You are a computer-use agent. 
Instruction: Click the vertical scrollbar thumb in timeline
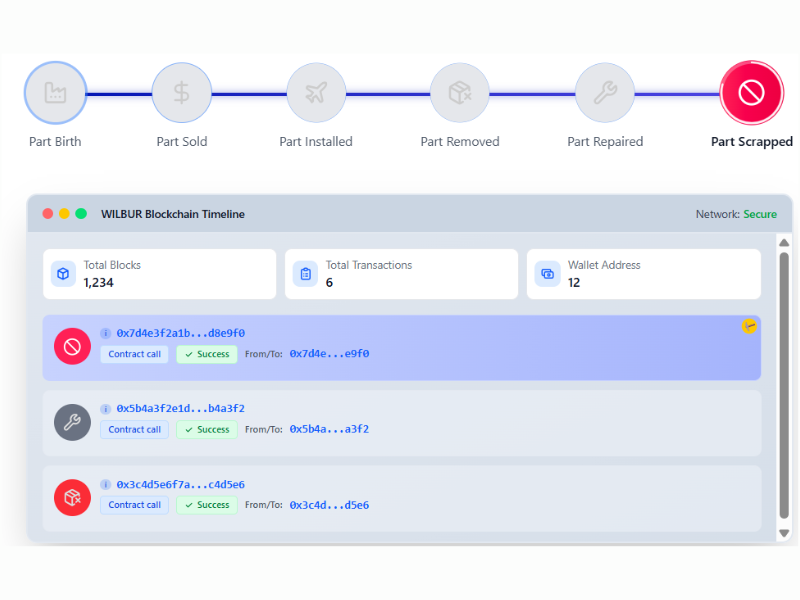[784, 386]
